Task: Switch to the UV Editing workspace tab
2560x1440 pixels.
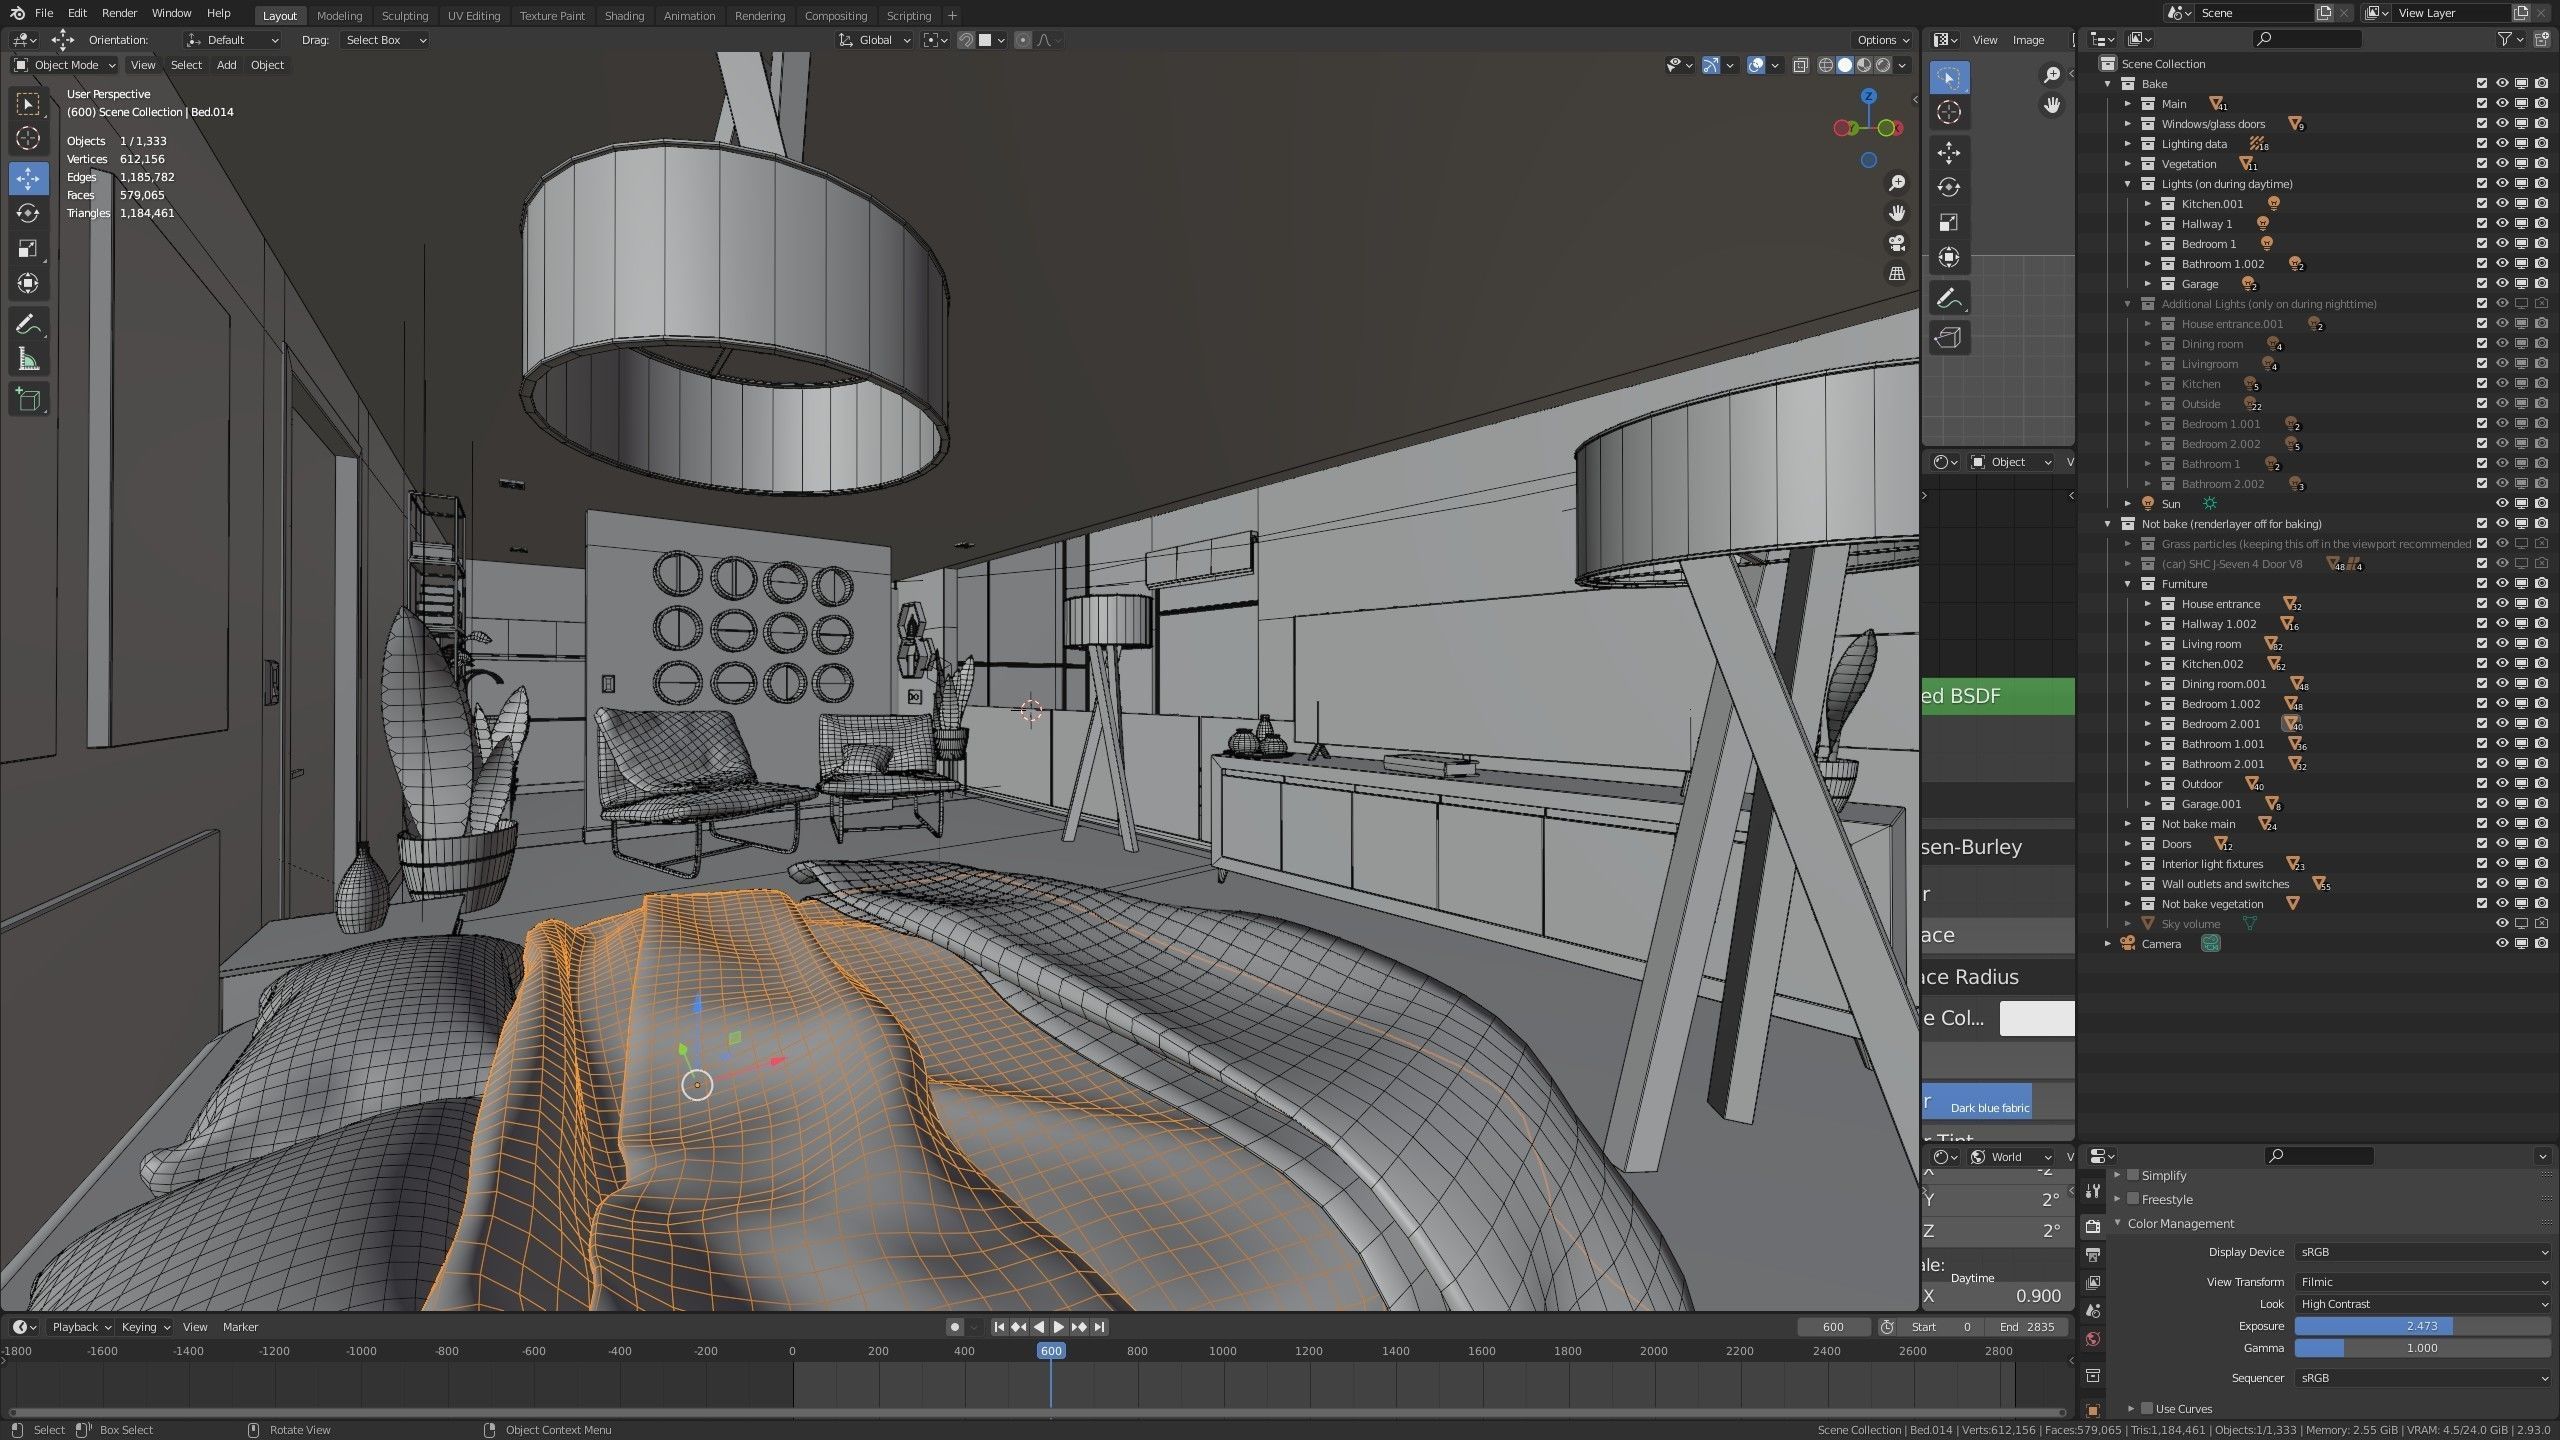Action: coord(473,16)
